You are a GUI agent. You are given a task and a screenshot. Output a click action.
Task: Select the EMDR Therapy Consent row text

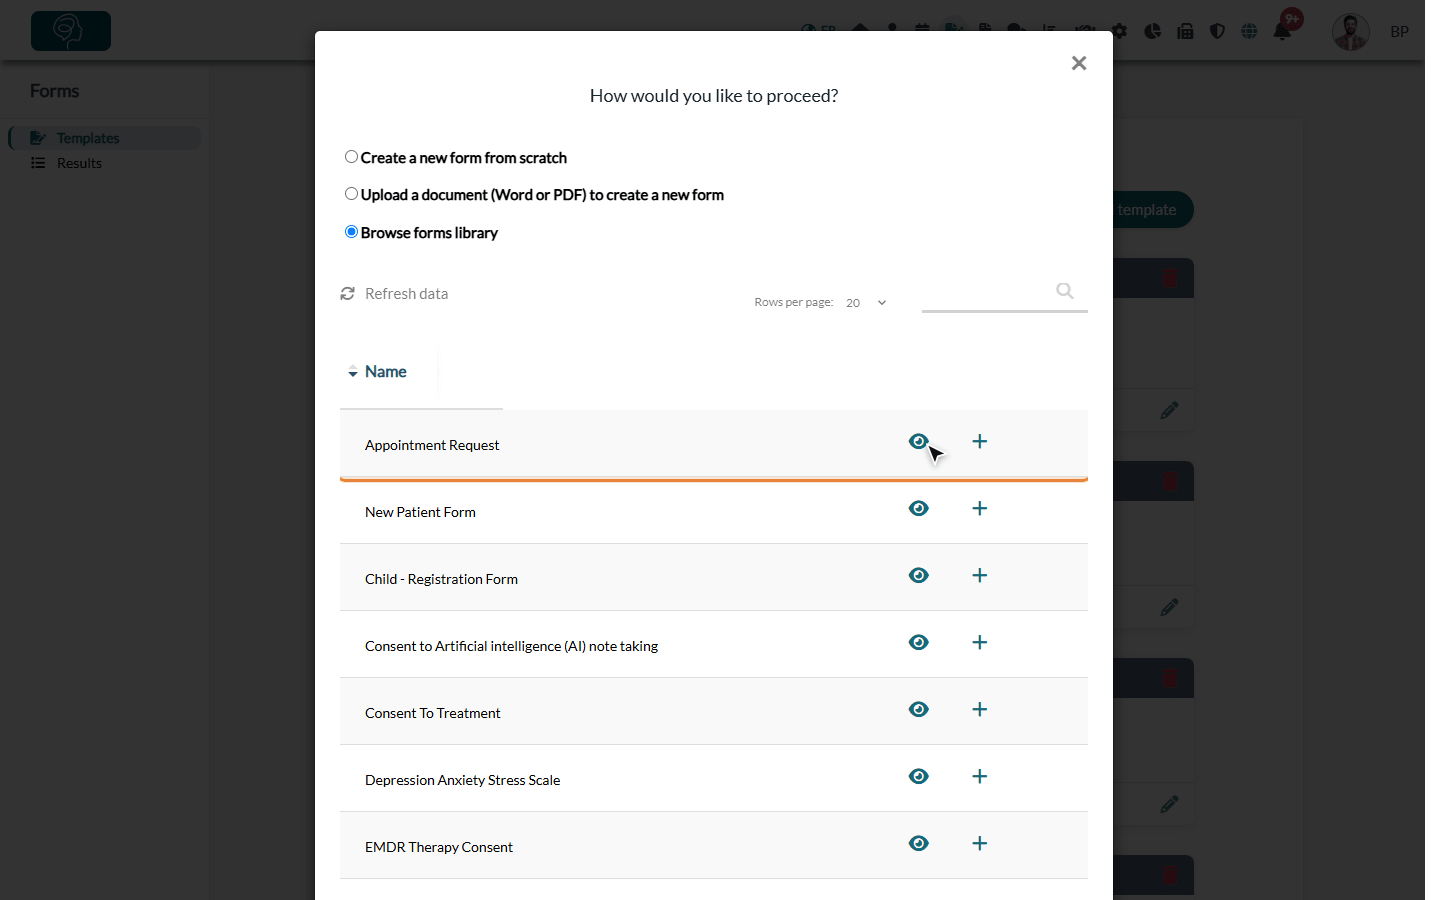point(439,847)
